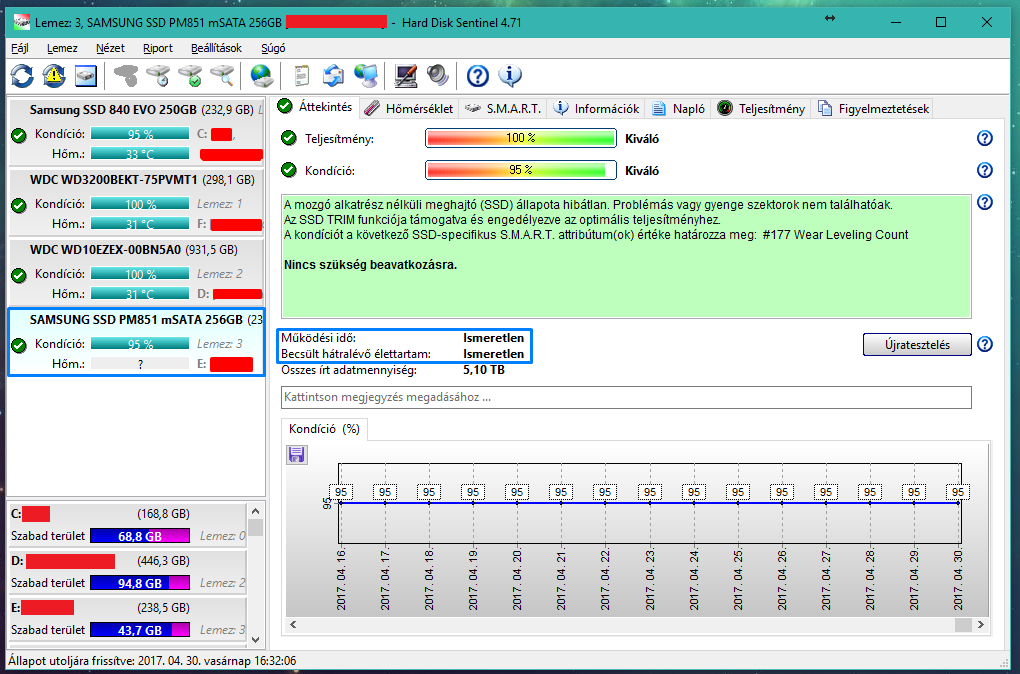Click the globe and disk toolbar icon
This screenshot has height=674, width=1020.
tap(262, 76)
